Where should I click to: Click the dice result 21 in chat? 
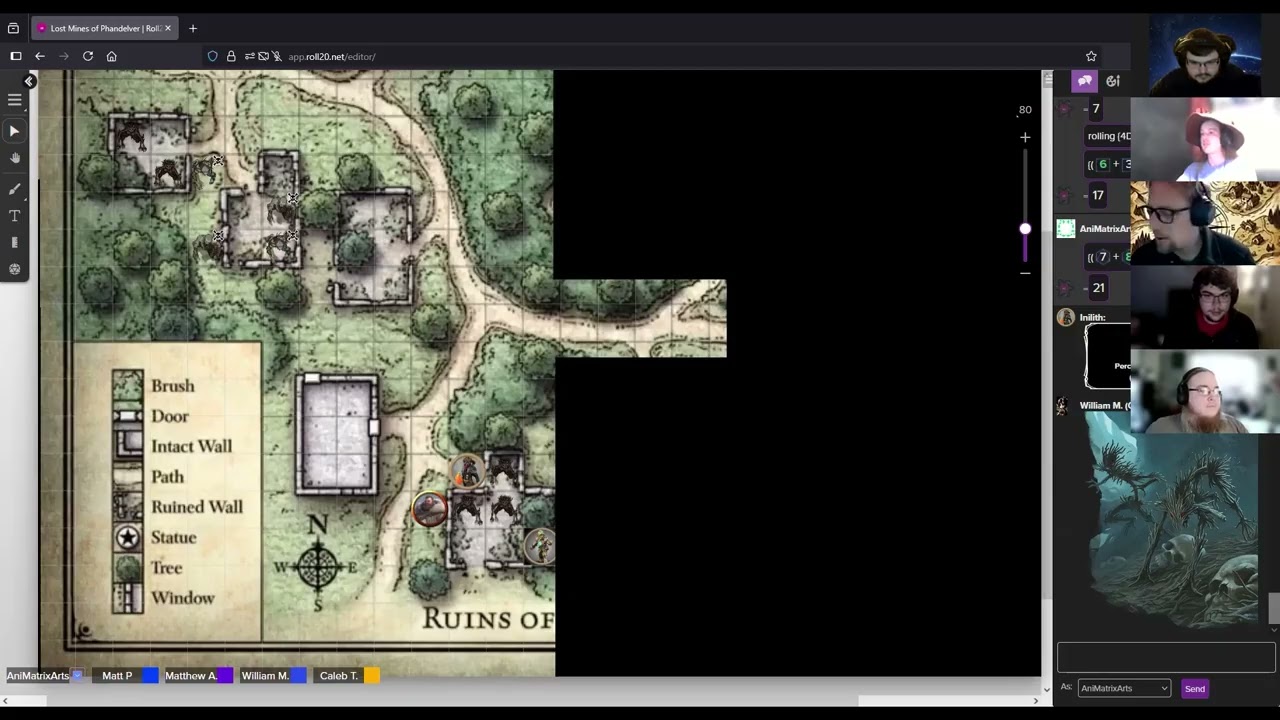1098,288
